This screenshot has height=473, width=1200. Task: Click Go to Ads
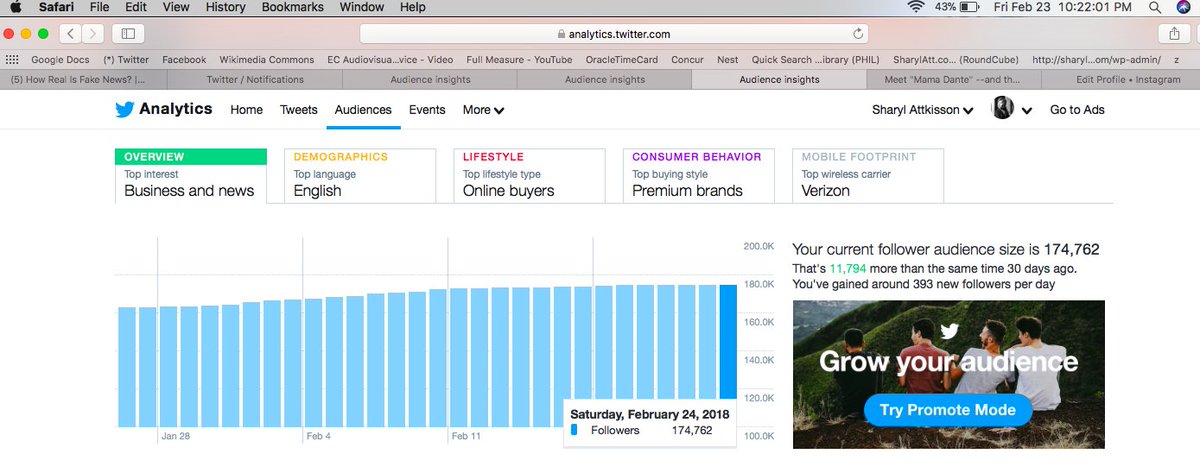(1077, 110)
